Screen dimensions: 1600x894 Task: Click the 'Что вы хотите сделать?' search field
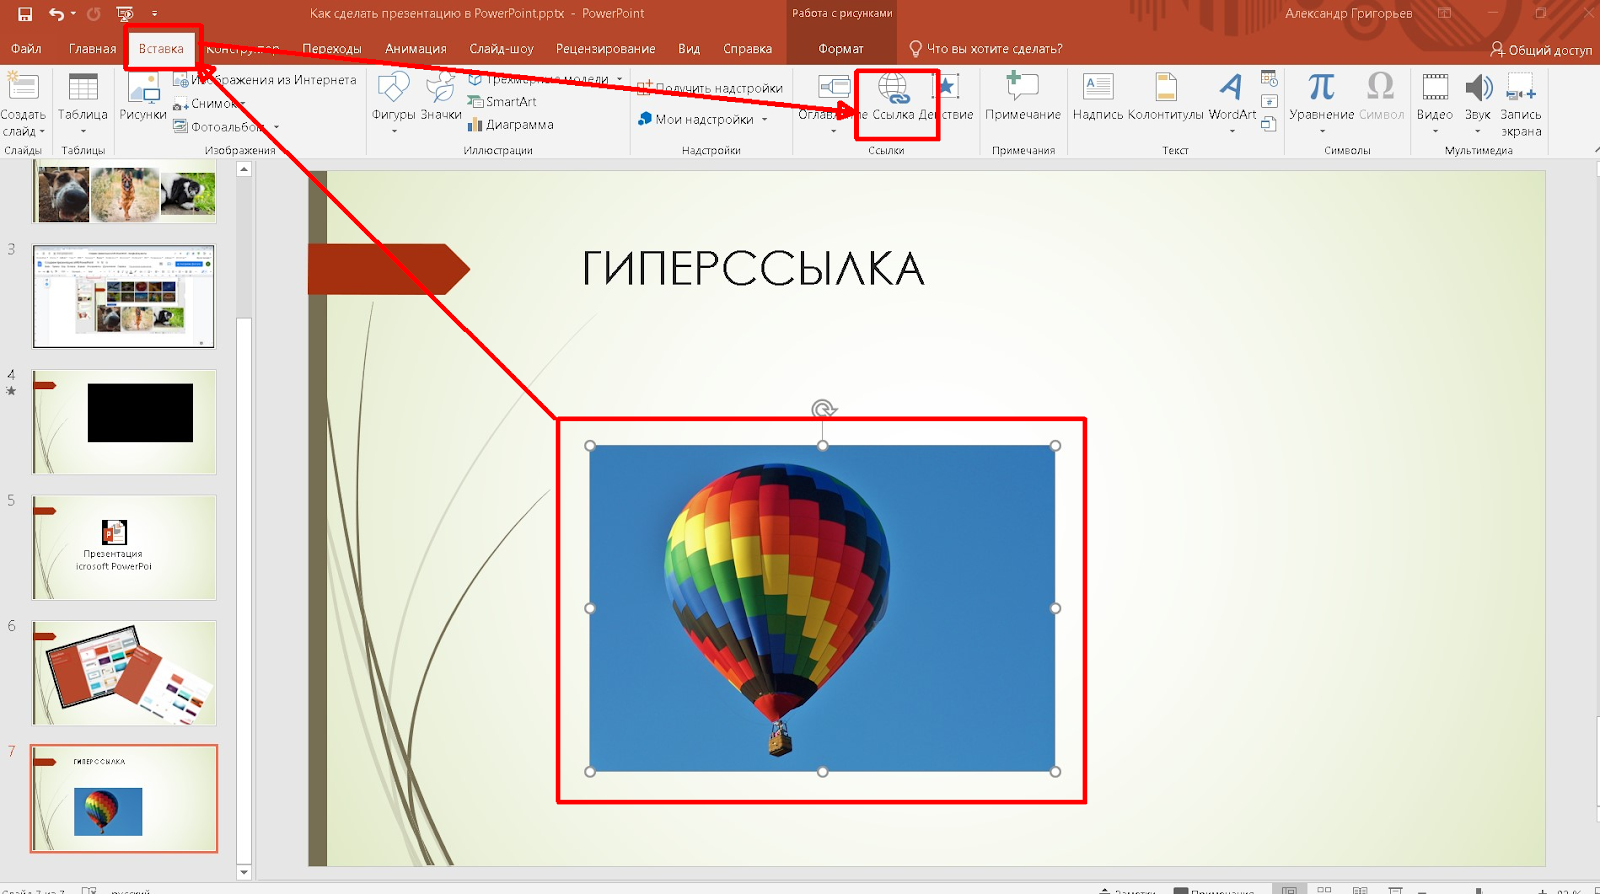993,49
